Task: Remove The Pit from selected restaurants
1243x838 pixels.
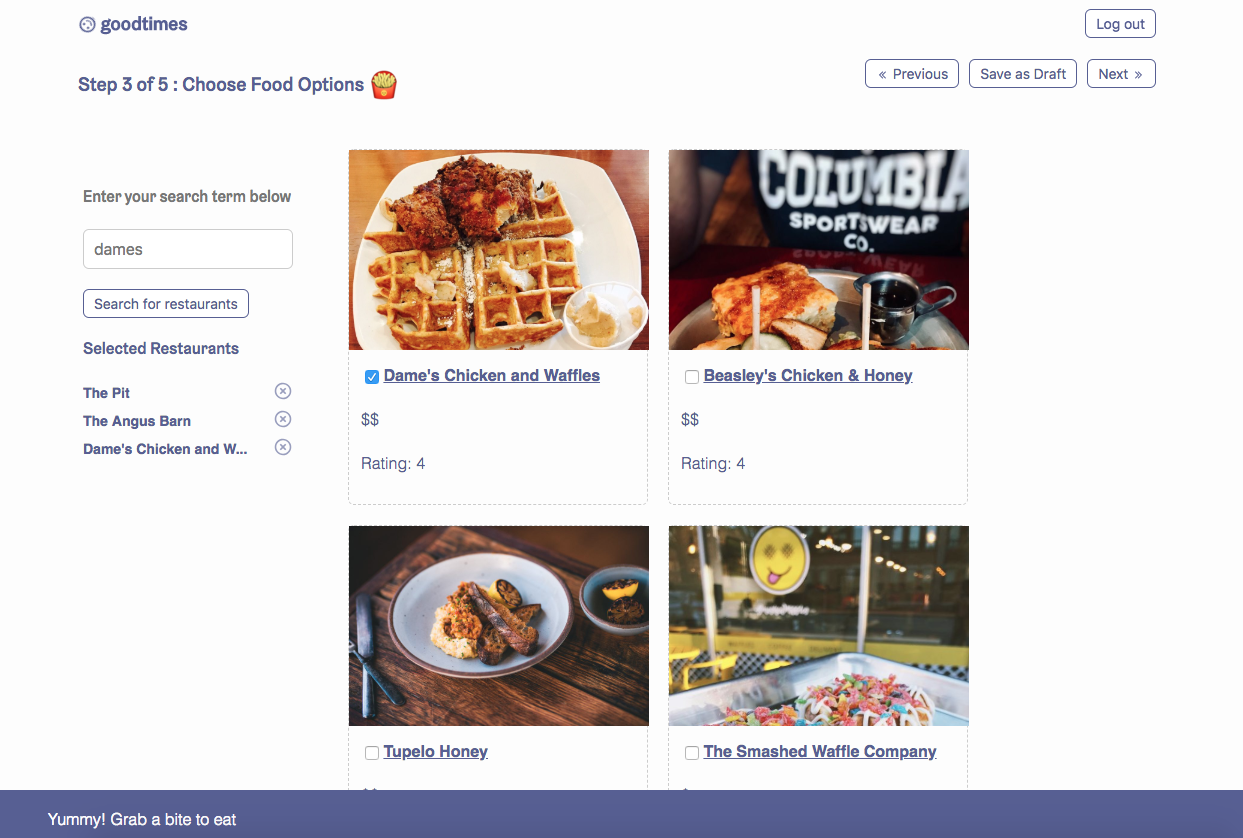Action: click(x=283, y=391)
